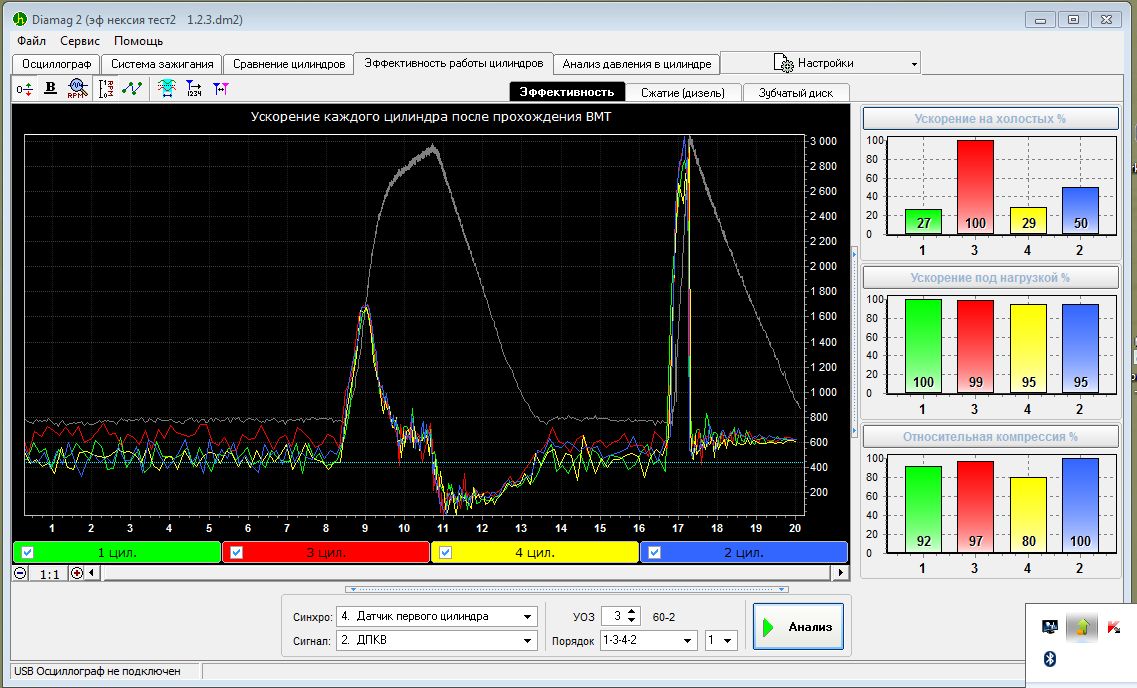Click the red 3 цил. color bar

pos(326,552)
